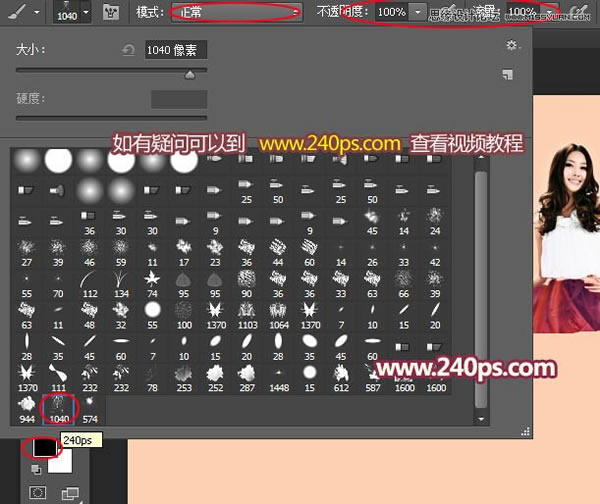Image resolution: width=600 pixels, height=504 pixels.
Task: Click the white background color swatch
Action: (61, 462)
